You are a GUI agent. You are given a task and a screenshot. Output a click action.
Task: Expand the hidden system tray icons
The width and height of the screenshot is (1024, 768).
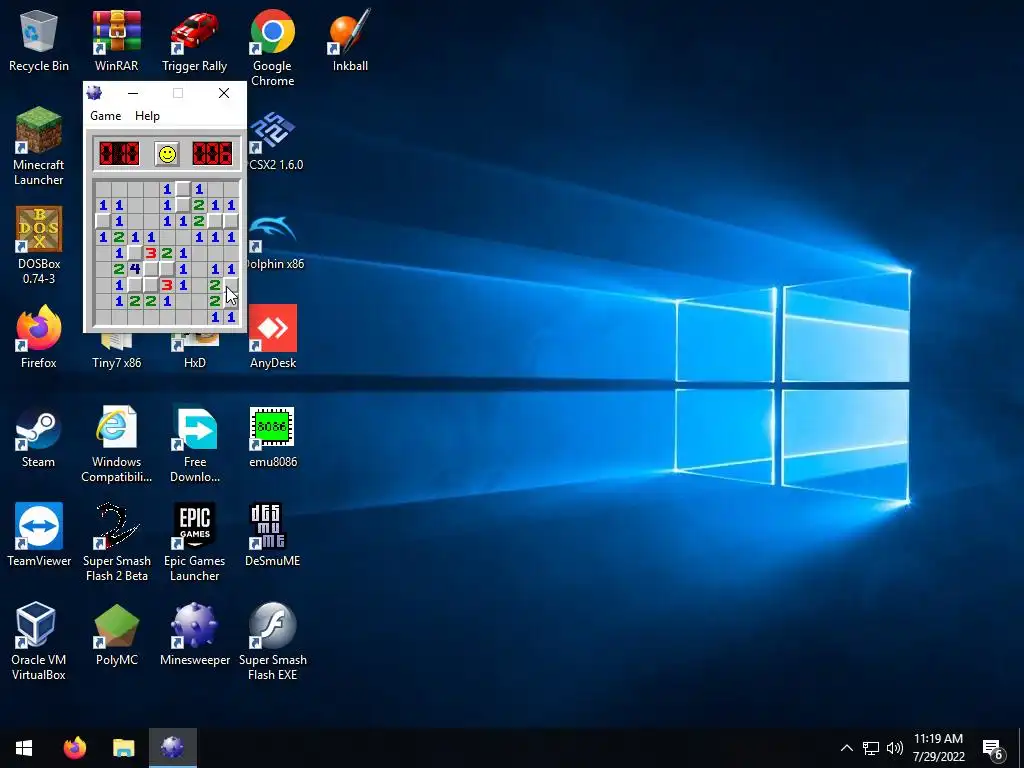click(846, 748)
